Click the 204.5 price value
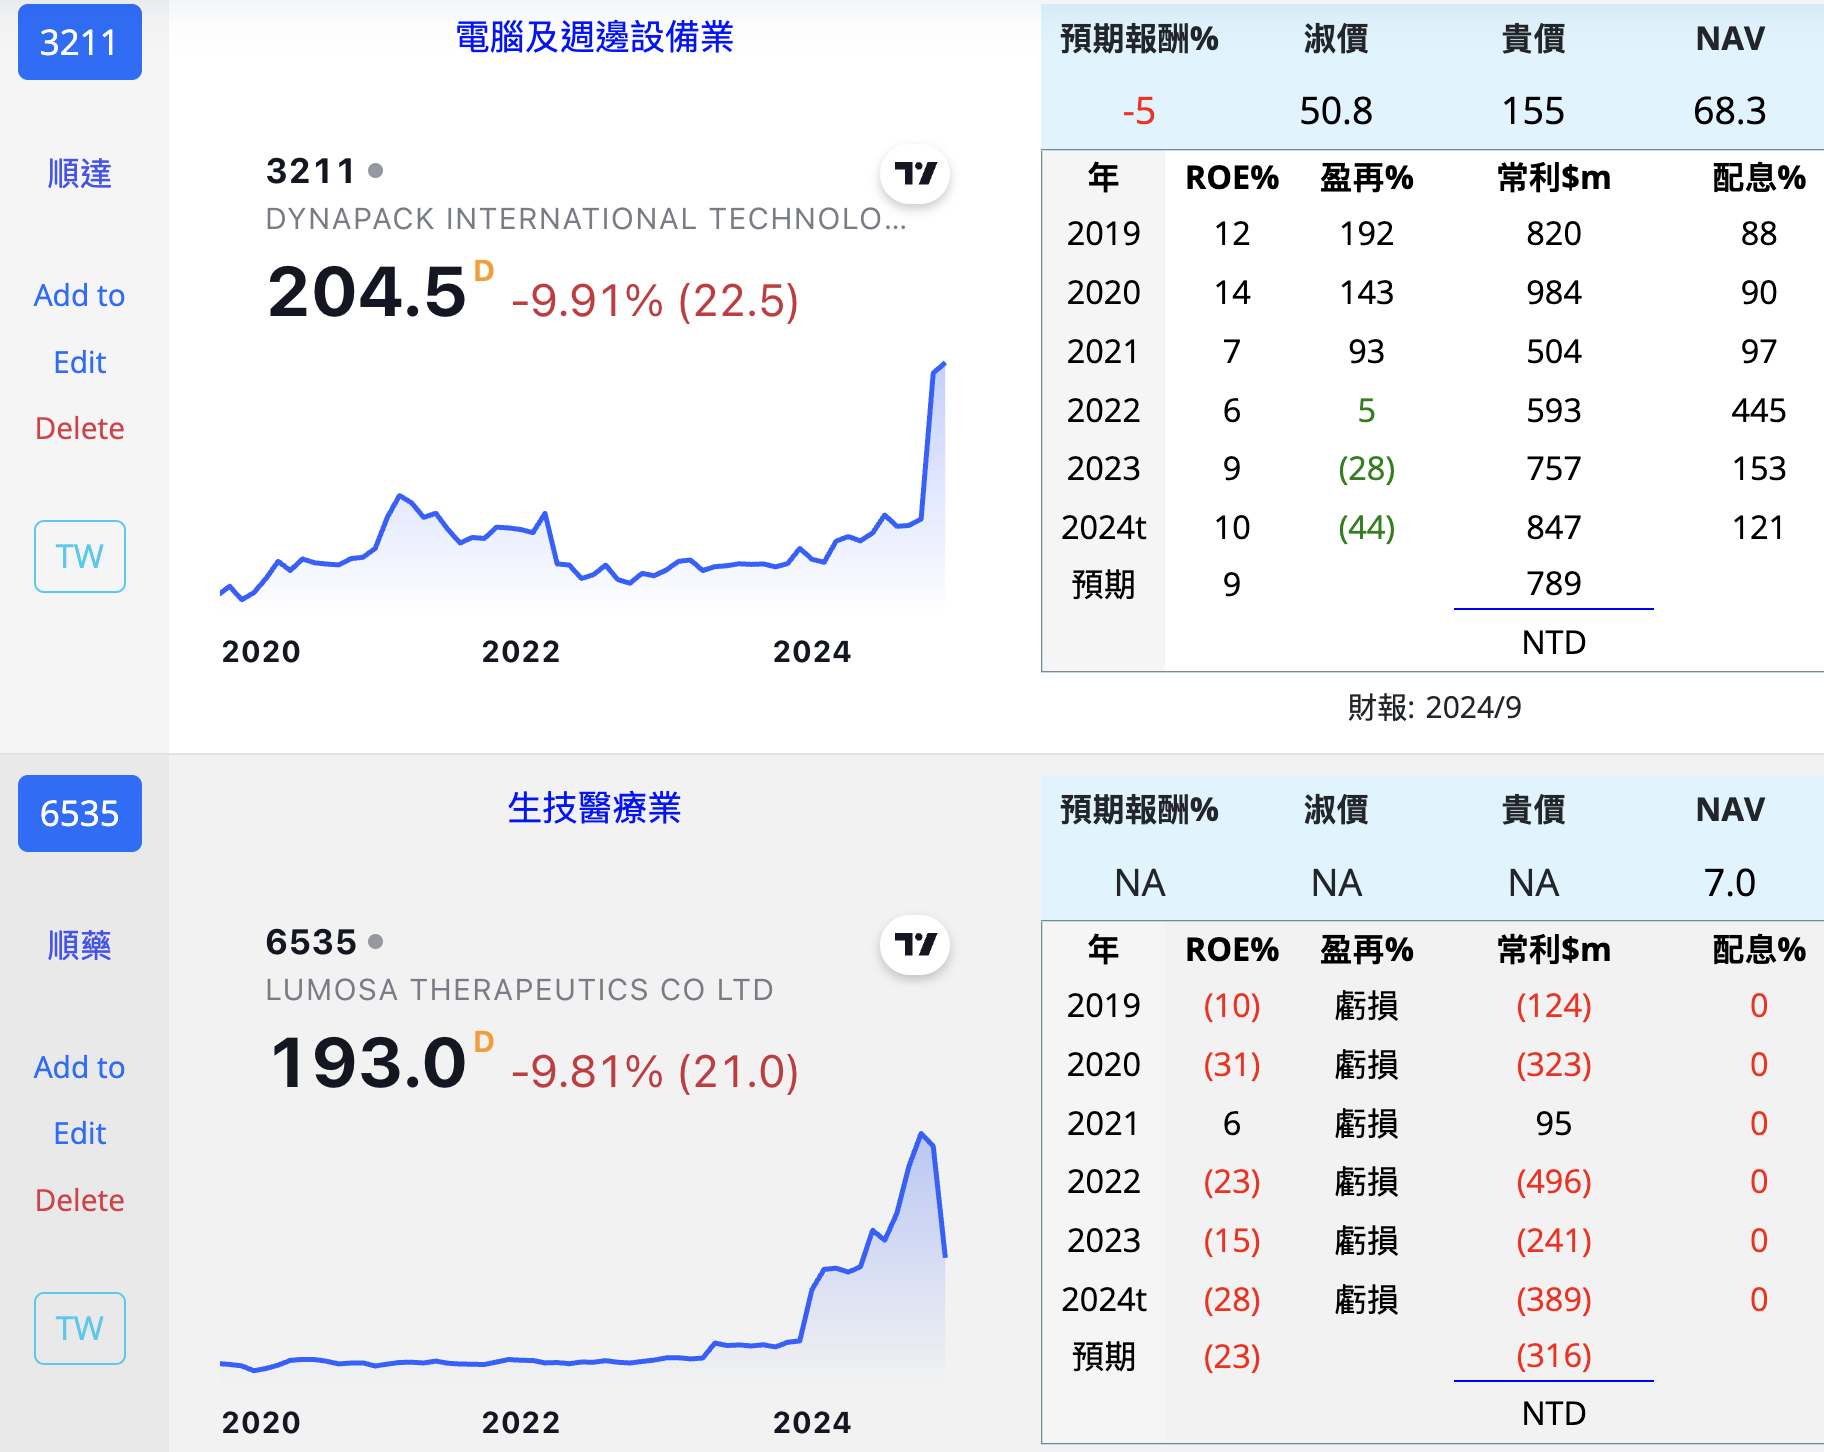The image size is (1824, 1452). click(367, 292)
